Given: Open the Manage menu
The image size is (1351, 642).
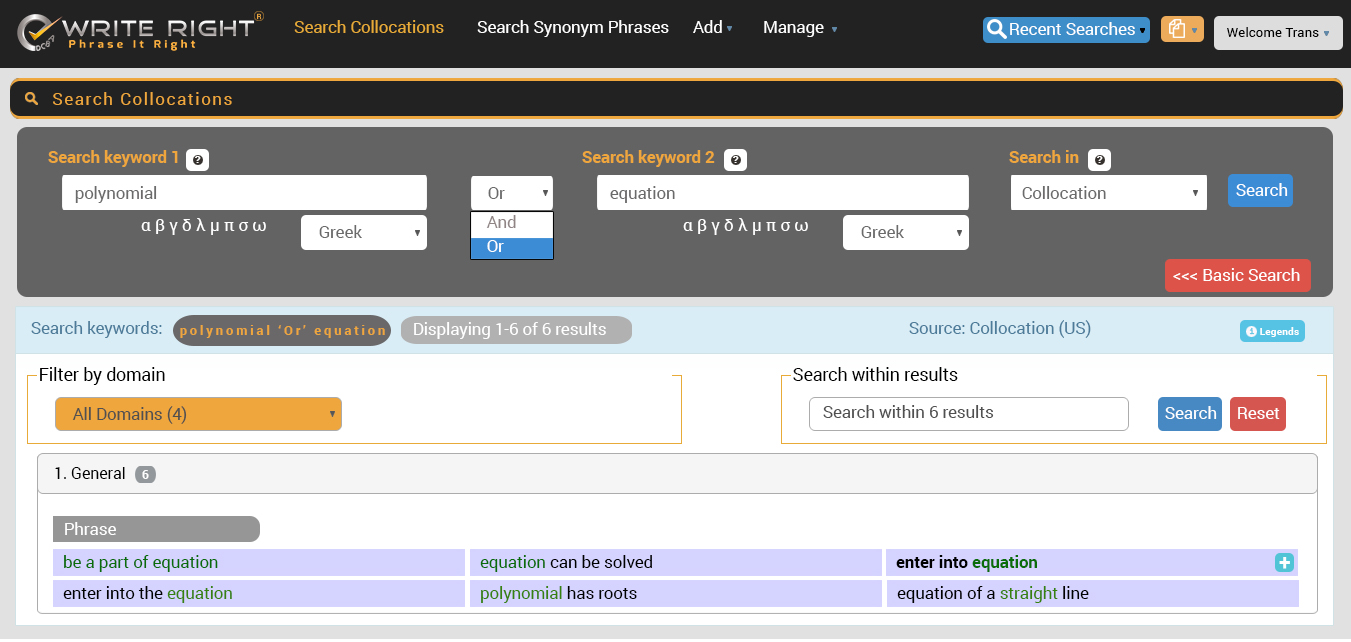Looking at the screenshot, I should [799, 28].
